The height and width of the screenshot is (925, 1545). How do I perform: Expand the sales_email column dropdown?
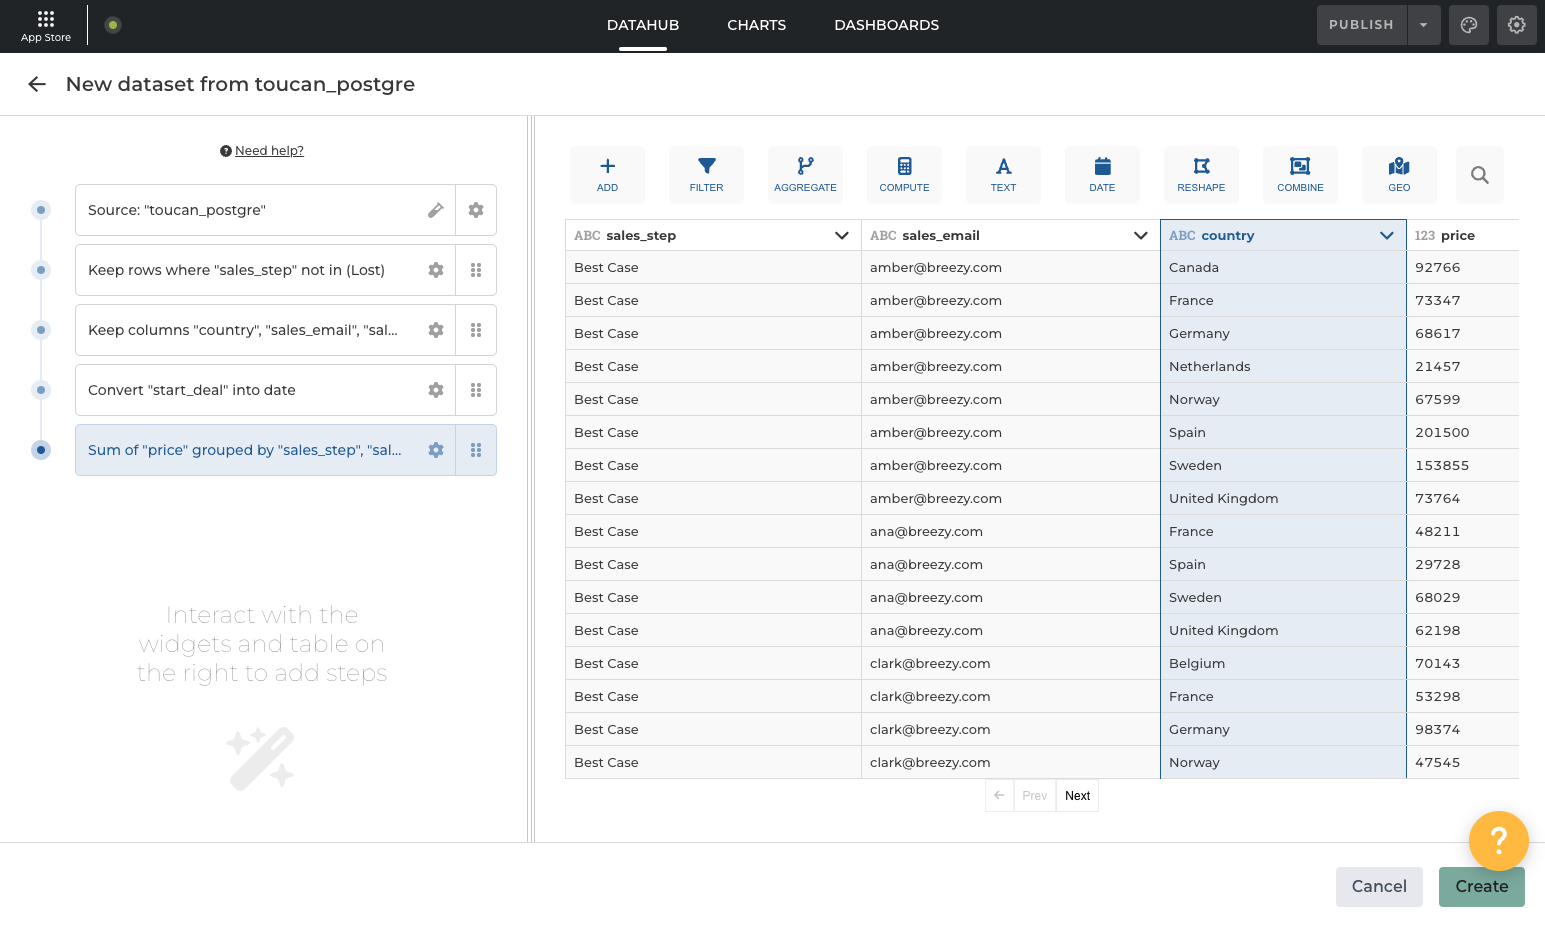[1140, 236]
